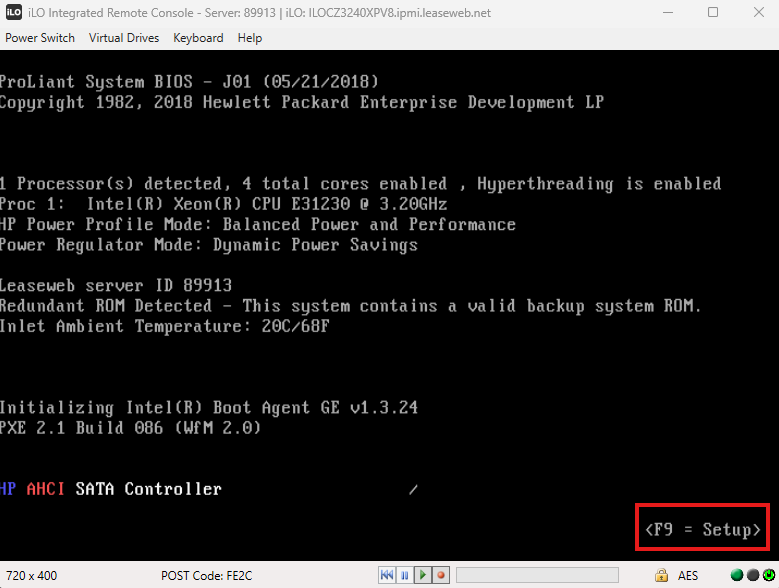779x588 pixels.
Task: Click the Proc 1 Intel Xeon line
Action: pos(223,204)
